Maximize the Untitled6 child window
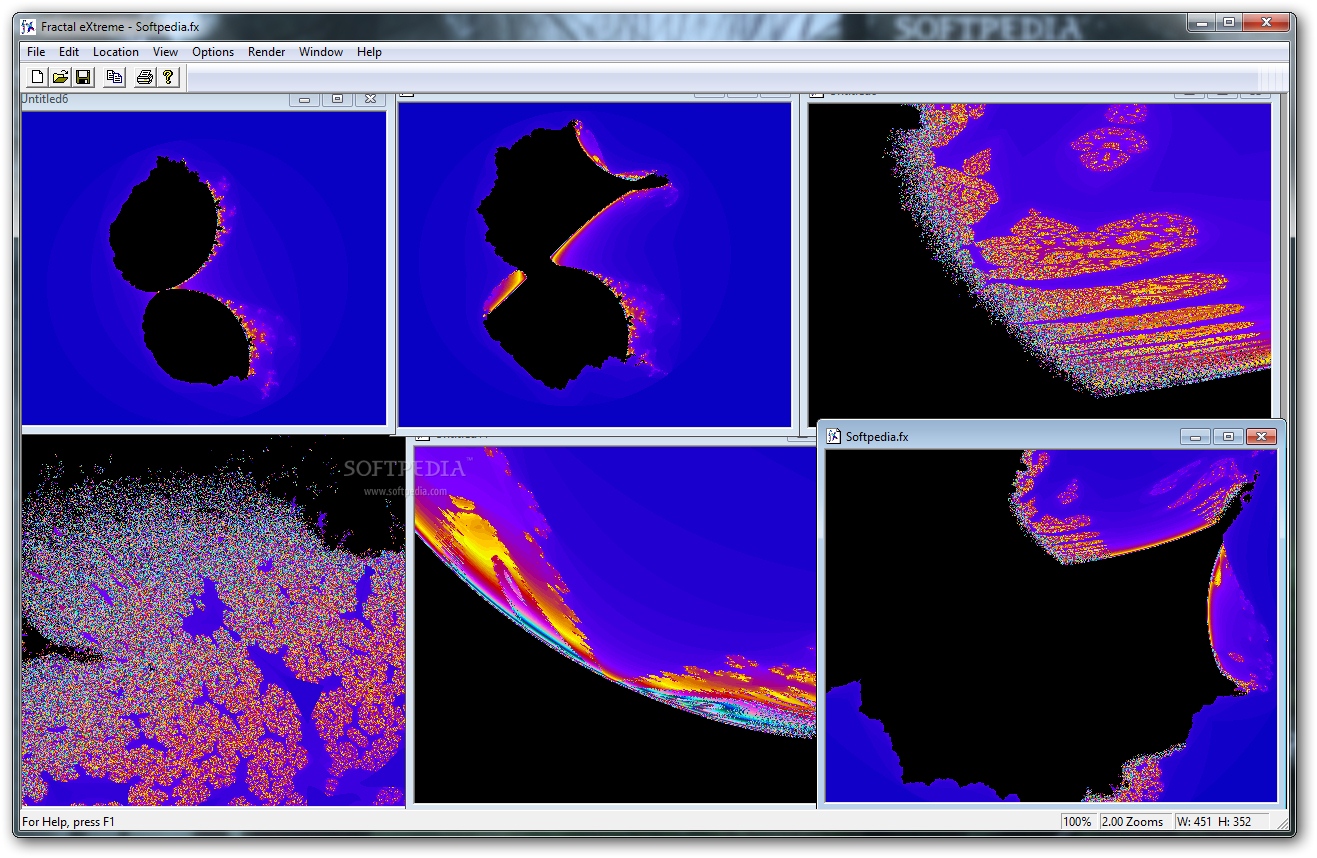This screenshot has width=1317, height=858. (337, 99)
